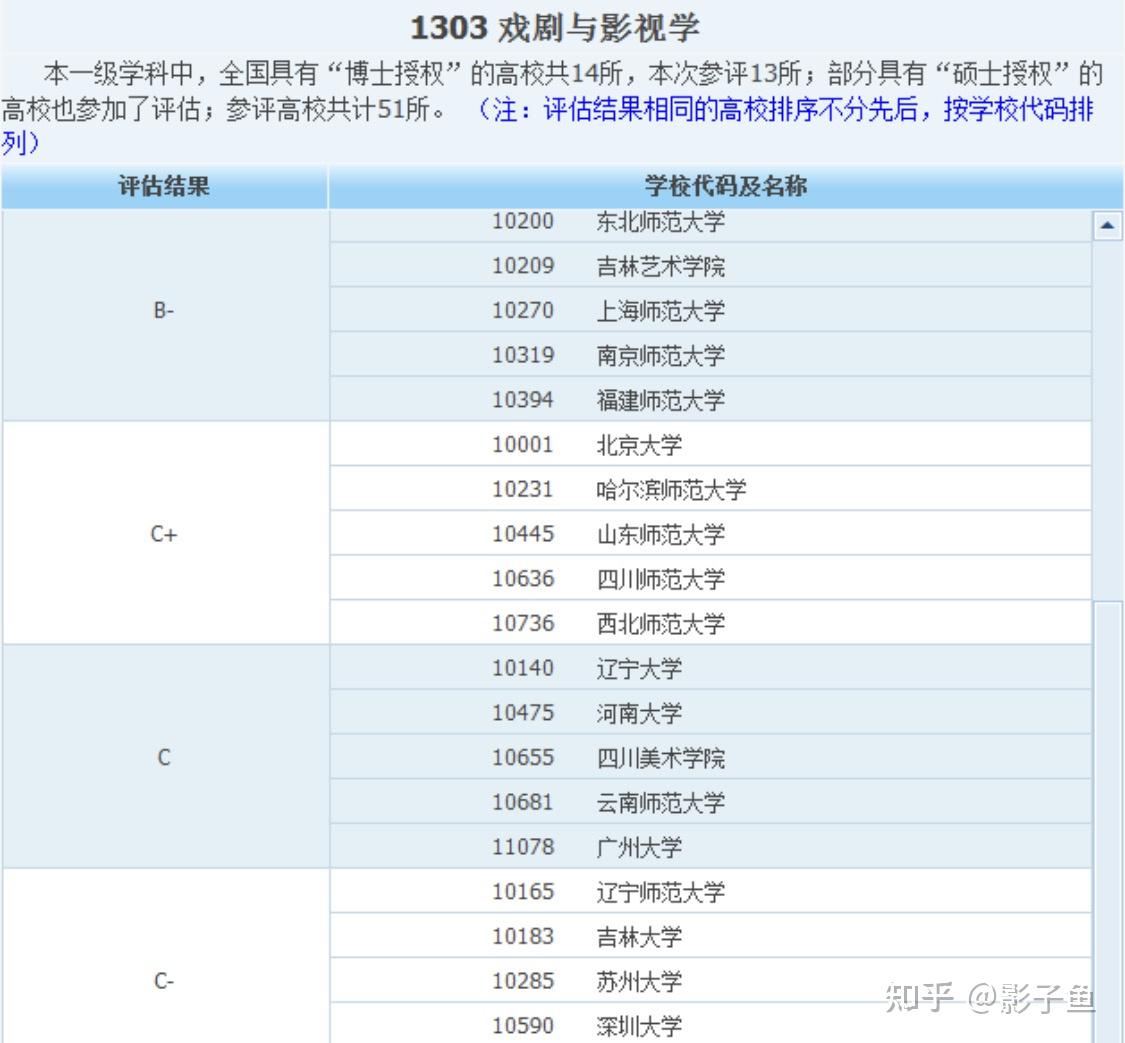Click row 10681 云南师范大学

710,801
